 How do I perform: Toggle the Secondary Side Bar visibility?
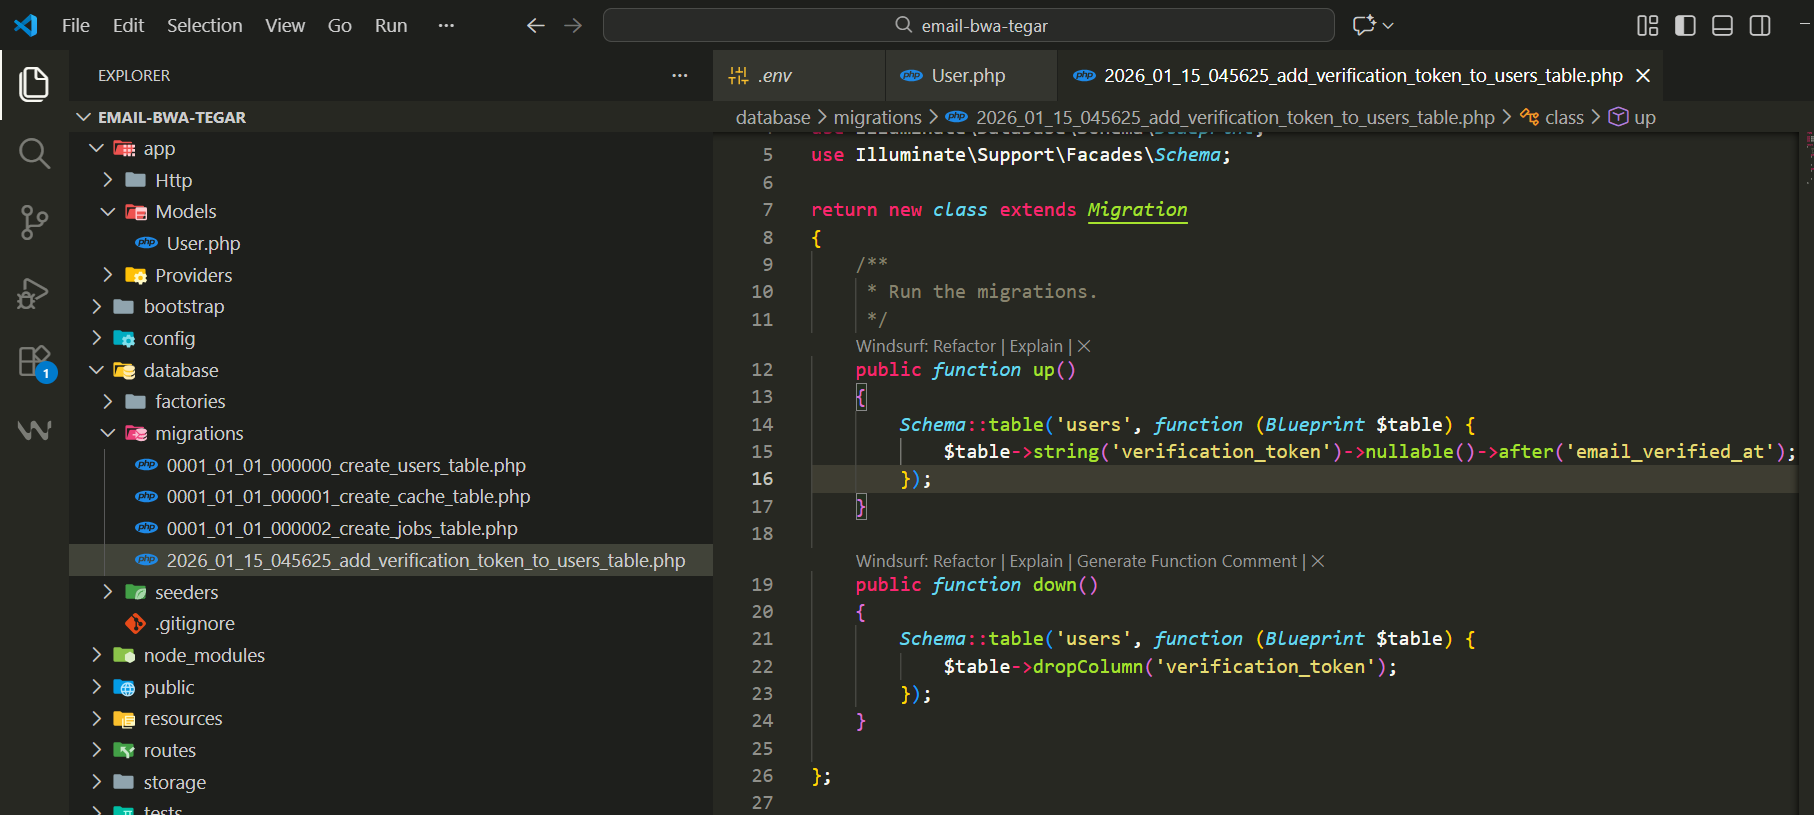coord(1760,26)
